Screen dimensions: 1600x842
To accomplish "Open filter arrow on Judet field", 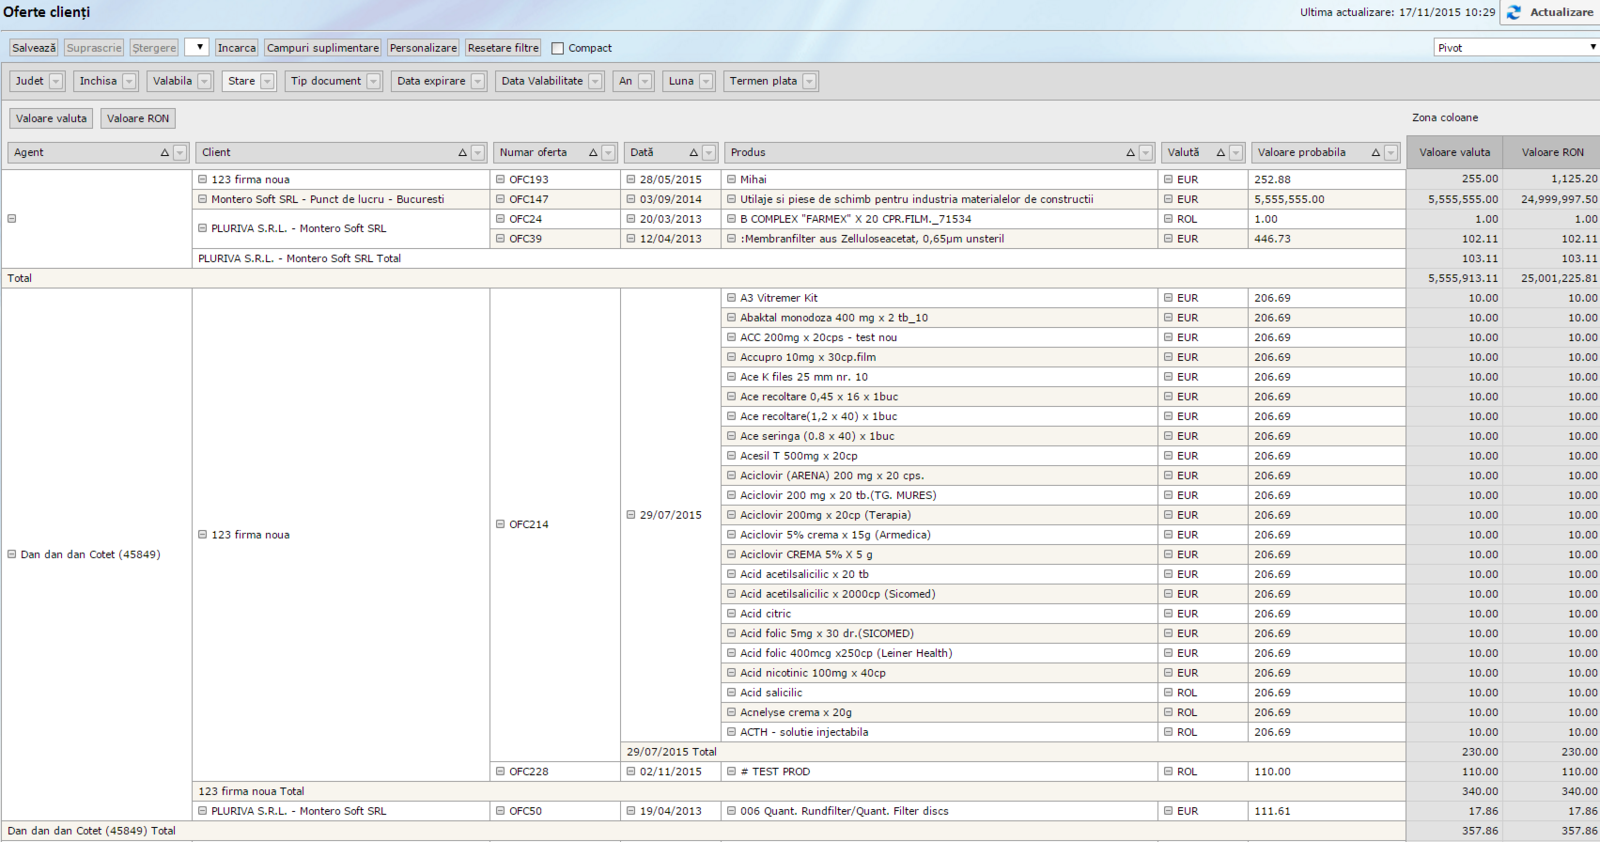I will 56,82.
